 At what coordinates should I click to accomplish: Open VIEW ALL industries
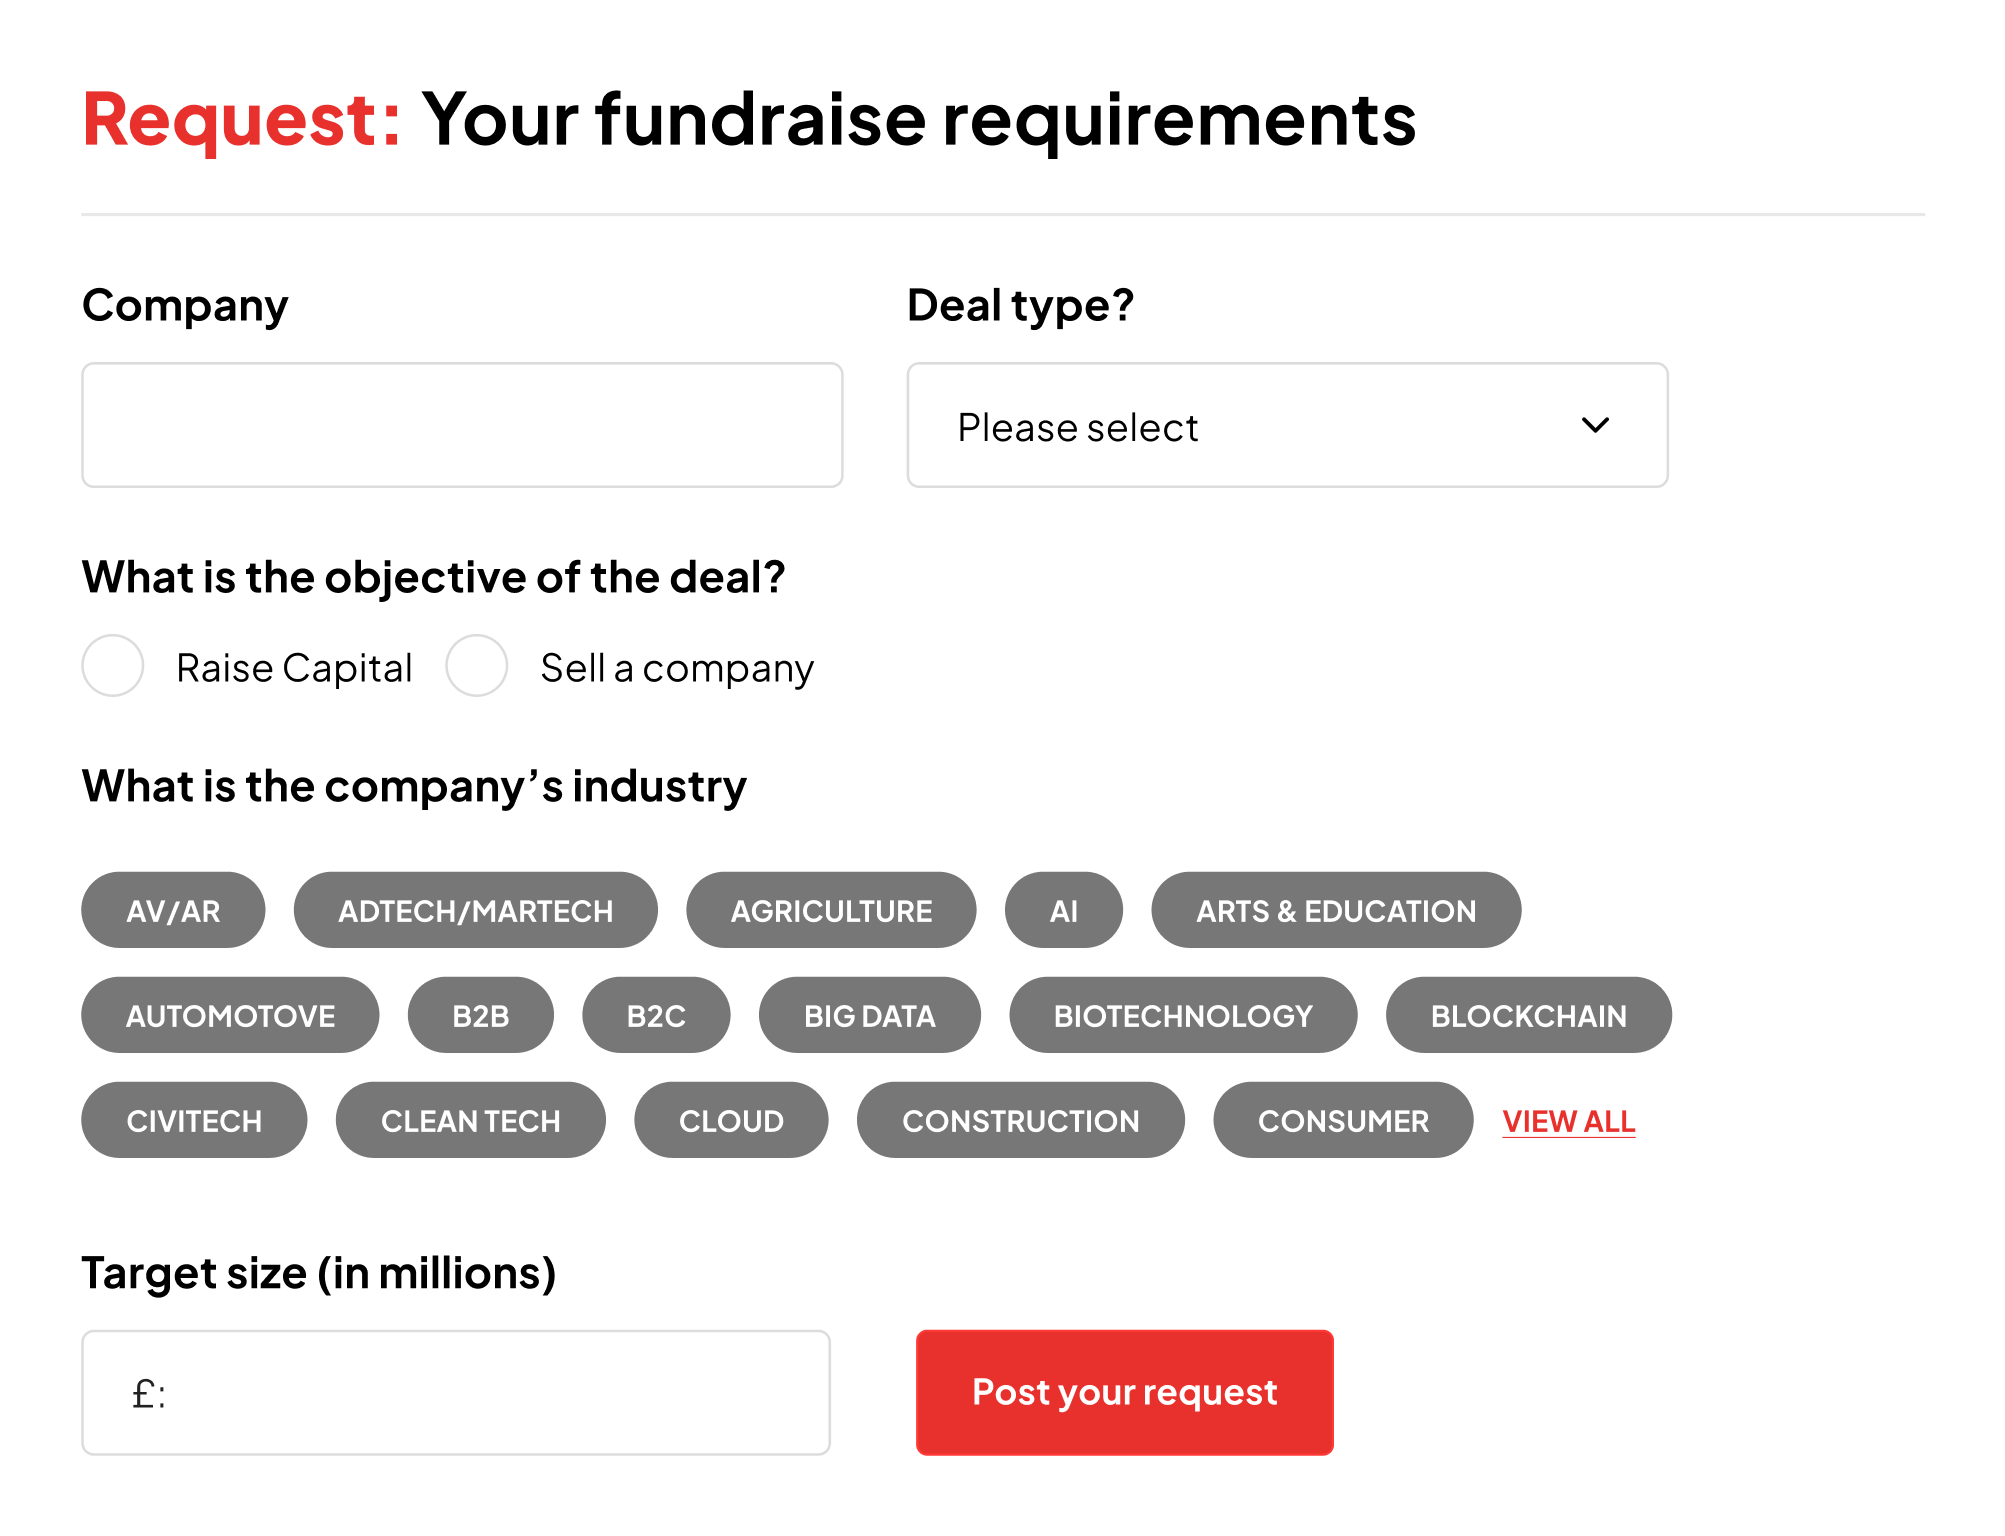coord(1568,1120)
